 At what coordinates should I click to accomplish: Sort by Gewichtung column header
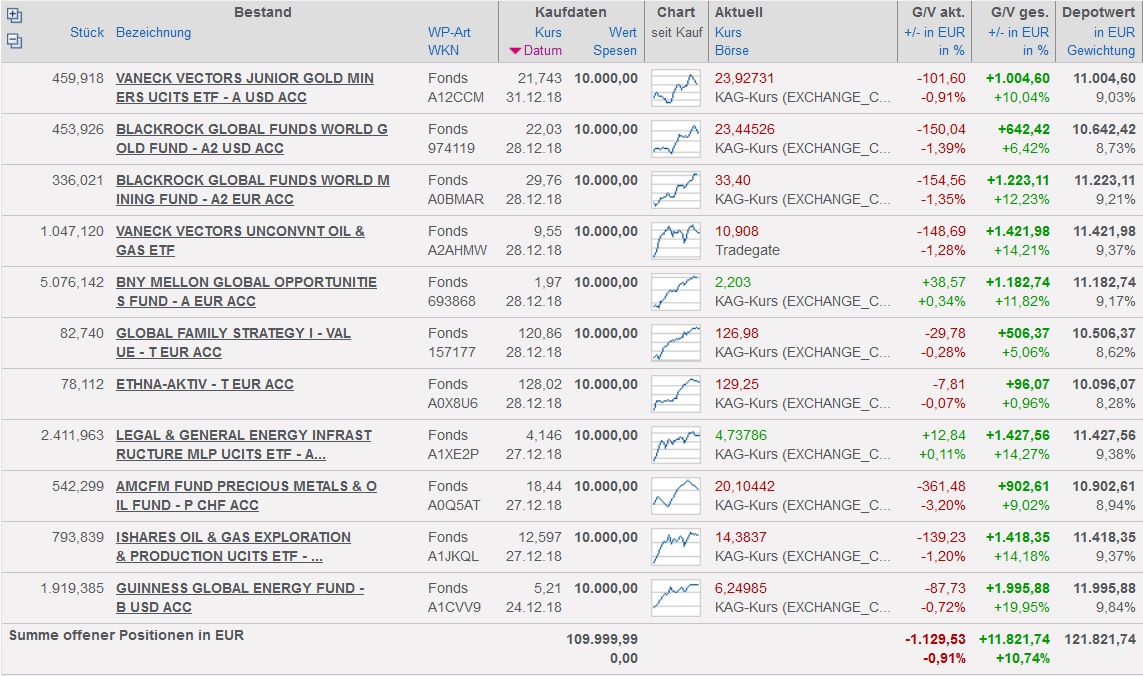(x=1101, y=50)
